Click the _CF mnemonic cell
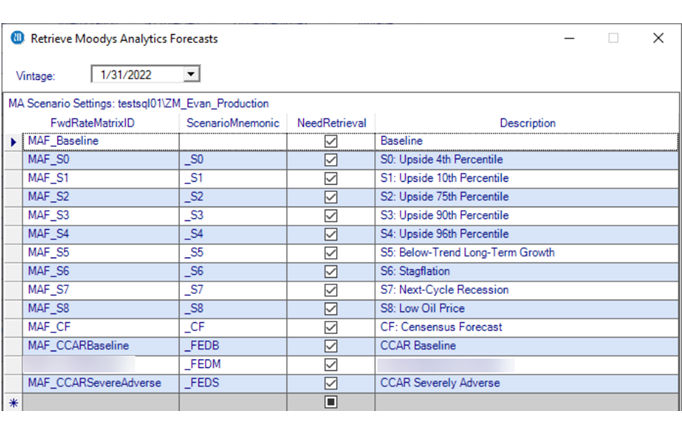Viewport: 682px width, 432px height. pyautogui.click(x=233, y=328)
